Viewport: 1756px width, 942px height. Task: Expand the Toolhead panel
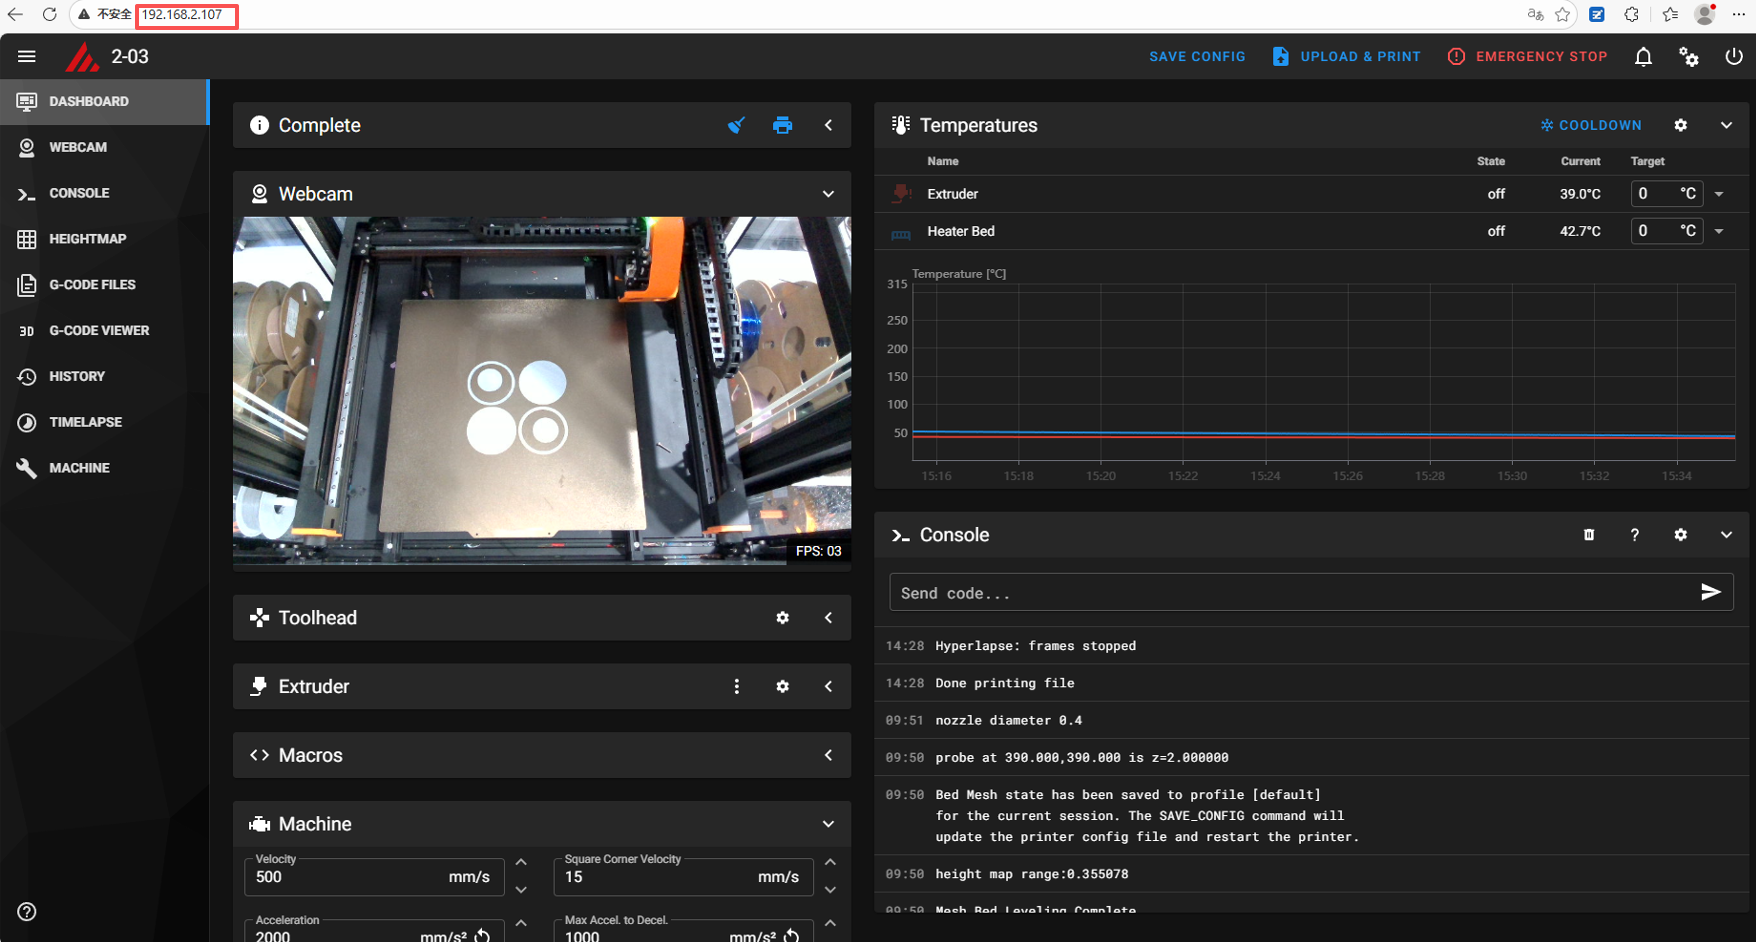coord(828,618)
